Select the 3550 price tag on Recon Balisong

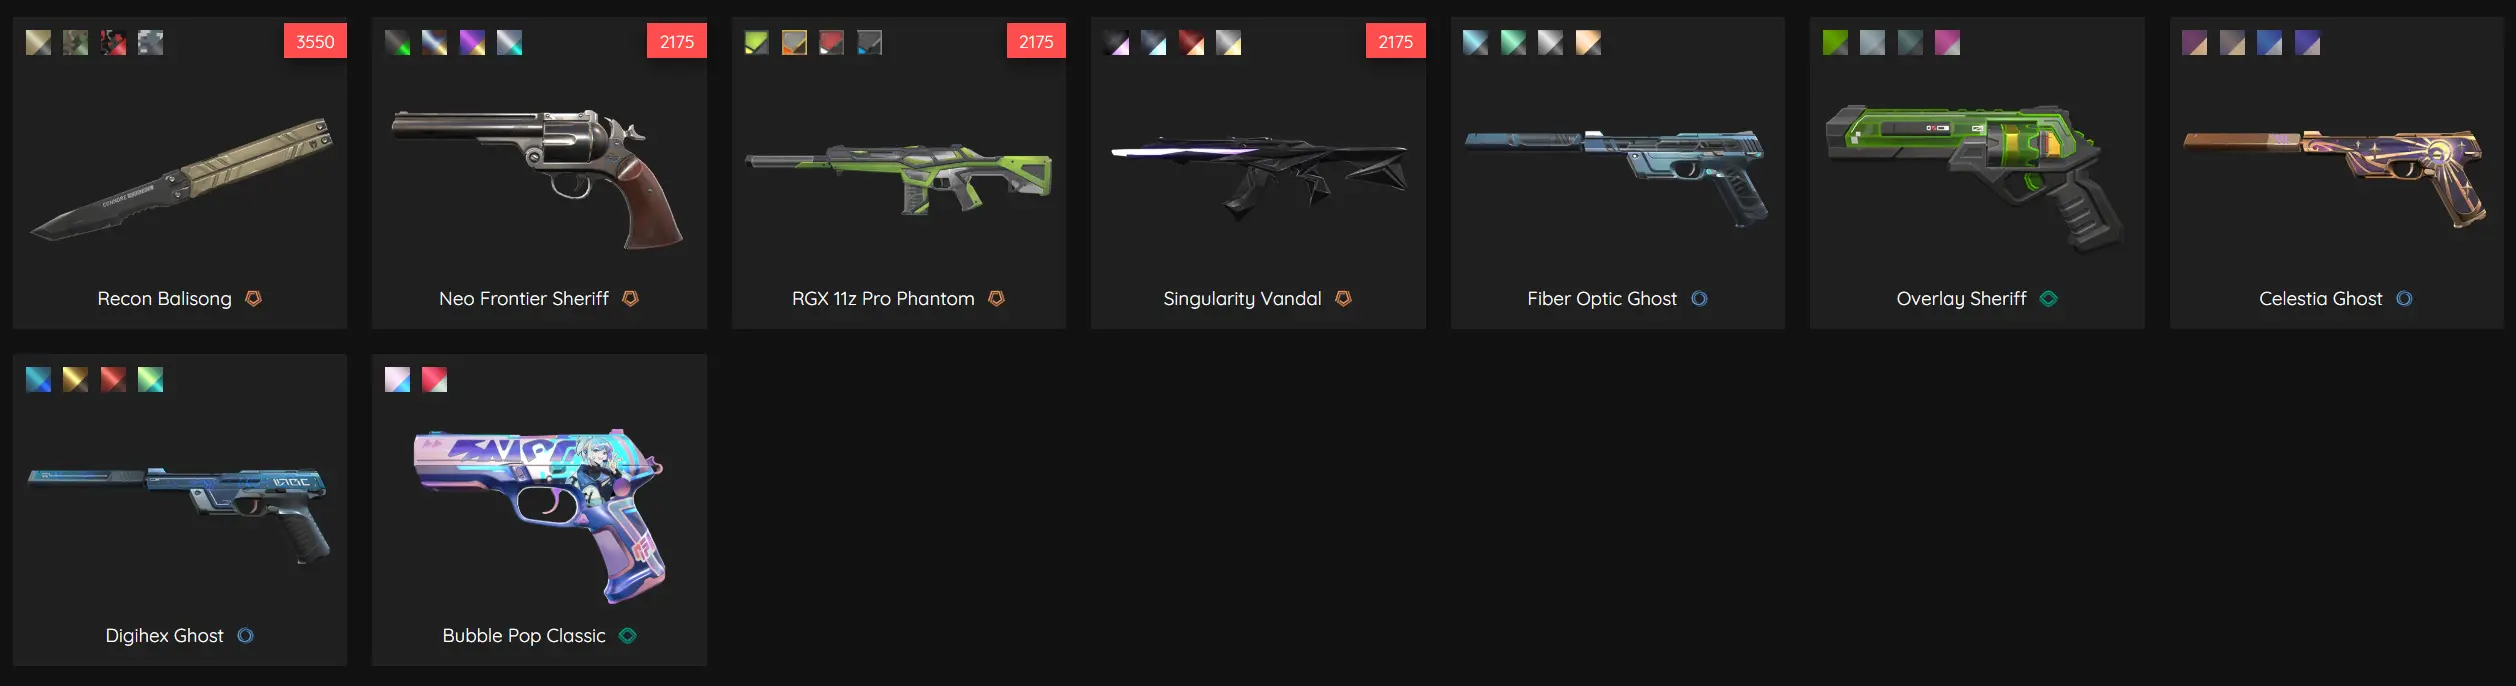pos(315,41)
